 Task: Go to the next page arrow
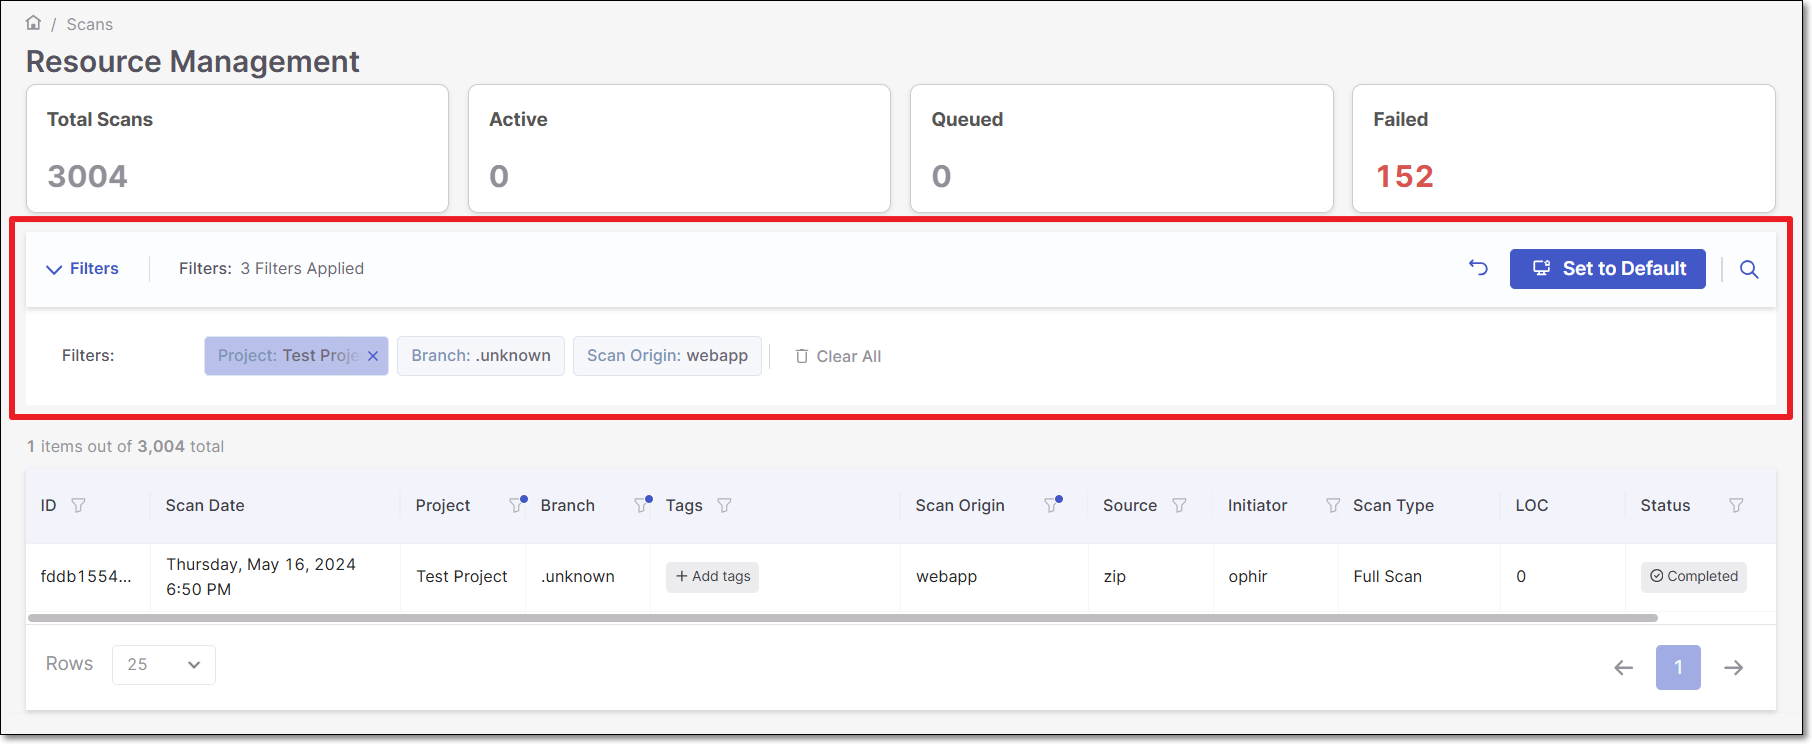(1733, 668)
